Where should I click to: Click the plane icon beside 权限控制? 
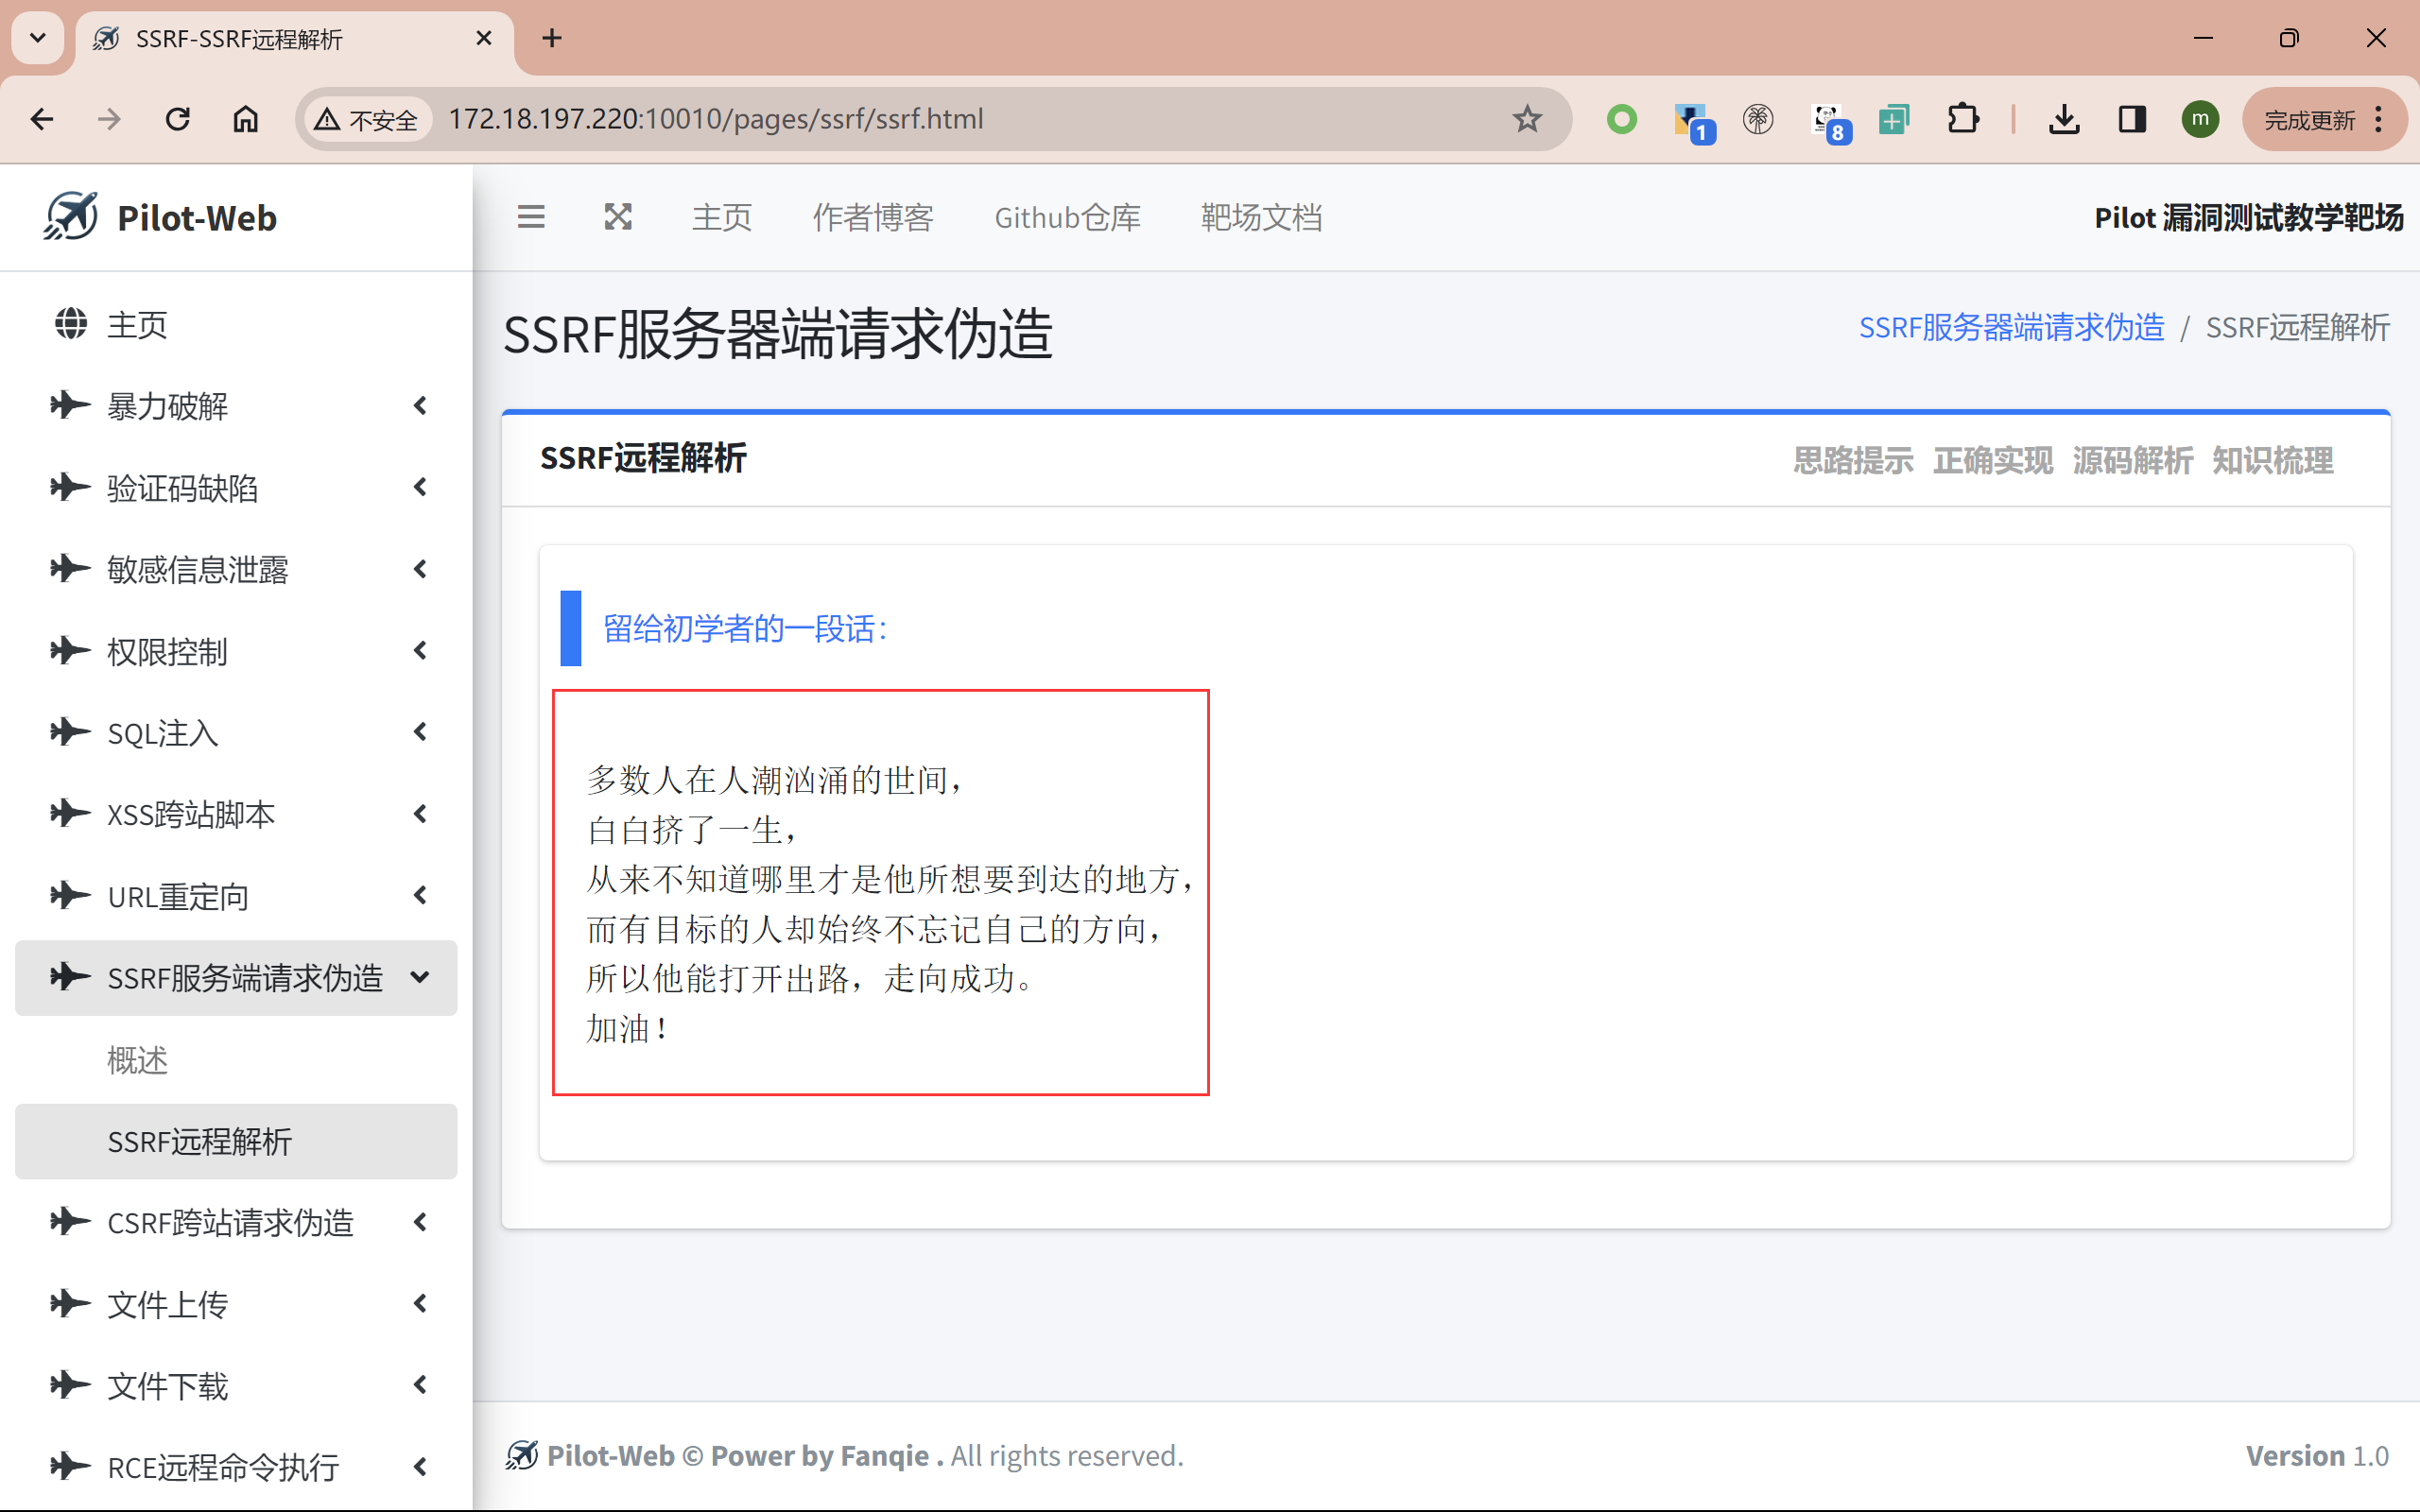click(70, 651)
